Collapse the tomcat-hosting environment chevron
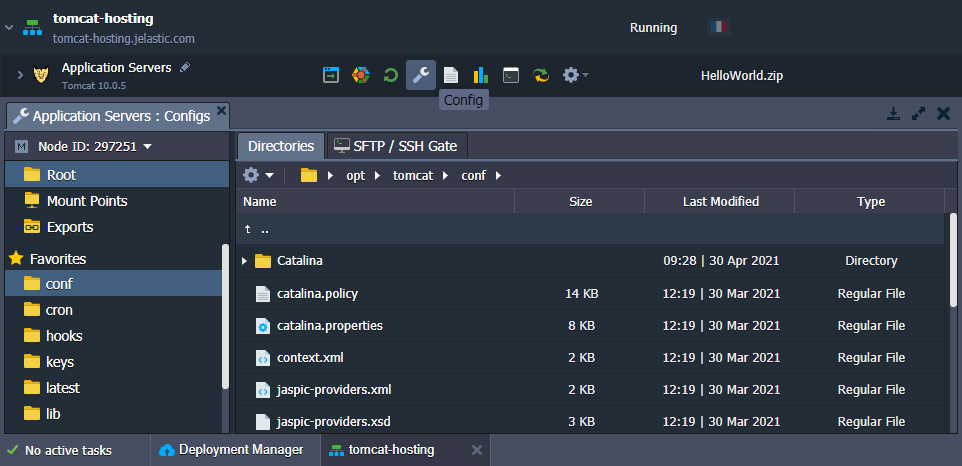The image size is (962, 466). [x=9, y=28]
